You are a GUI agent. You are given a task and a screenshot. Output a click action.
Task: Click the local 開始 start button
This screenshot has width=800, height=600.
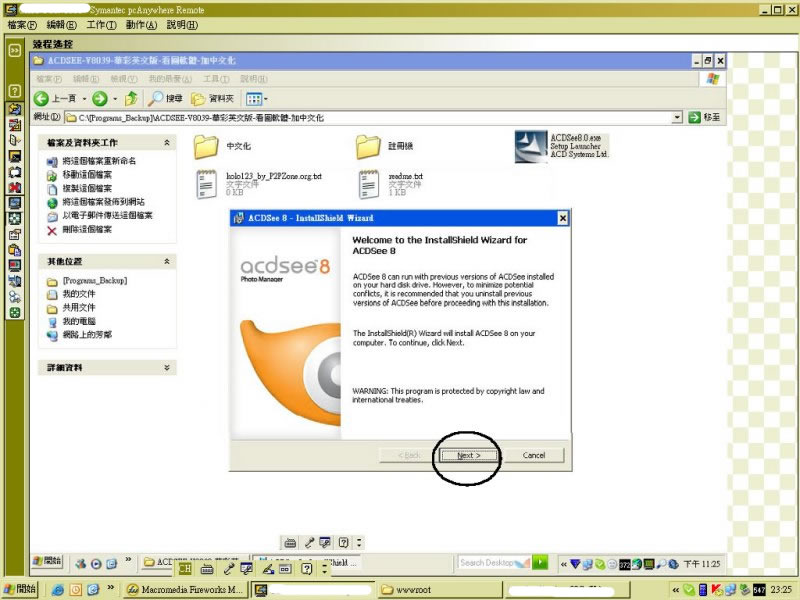pos(20,589)
